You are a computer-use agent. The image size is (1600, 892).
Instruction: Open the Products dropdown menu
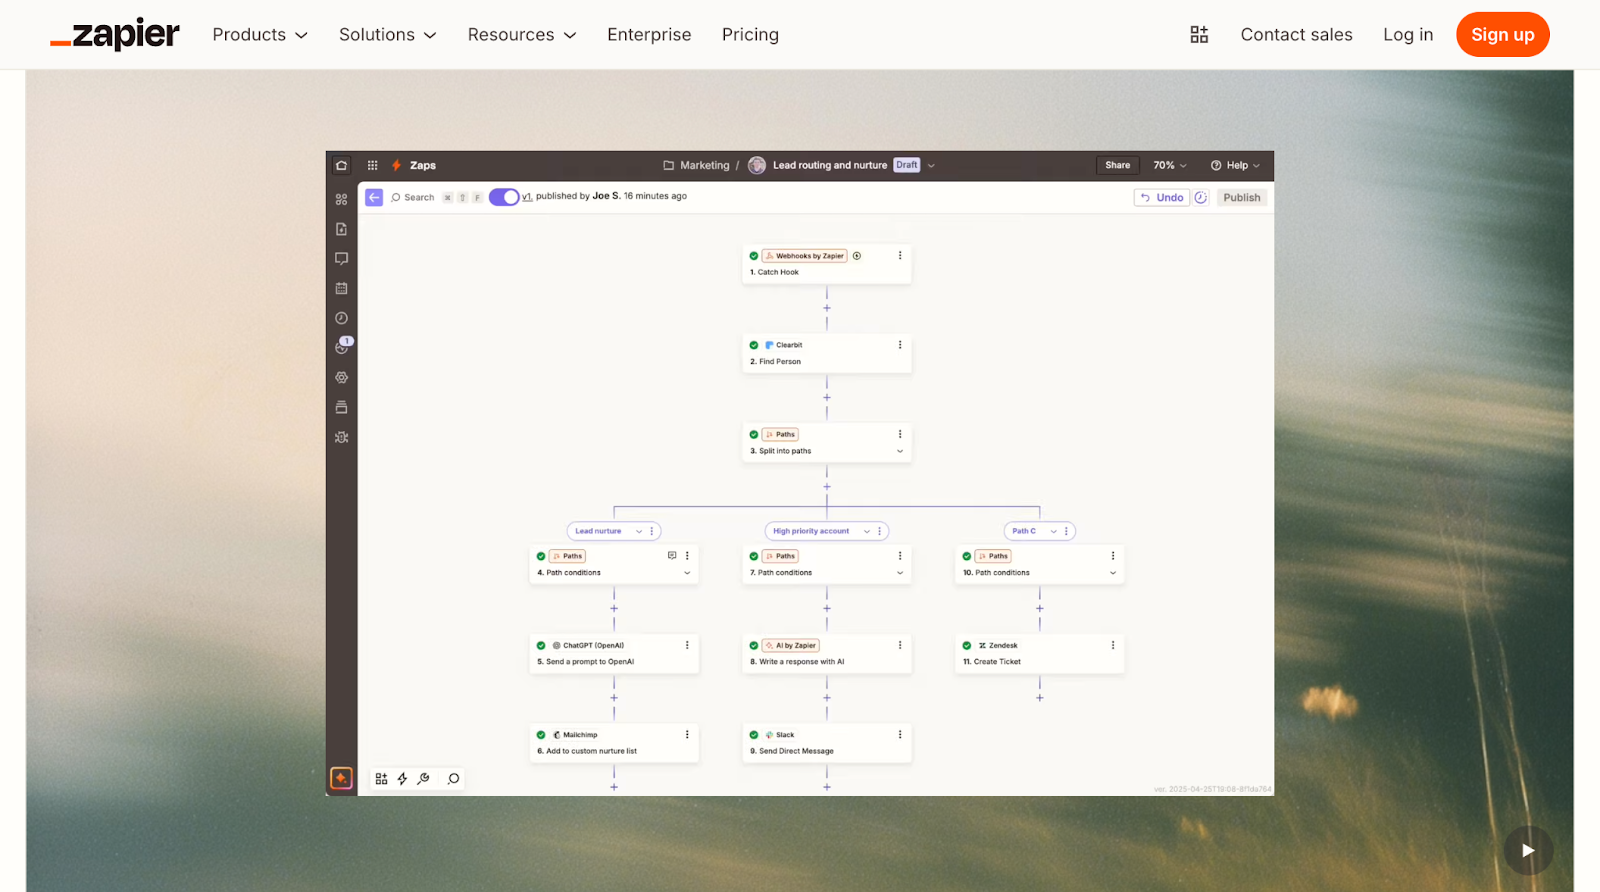[x=260, y=35]
